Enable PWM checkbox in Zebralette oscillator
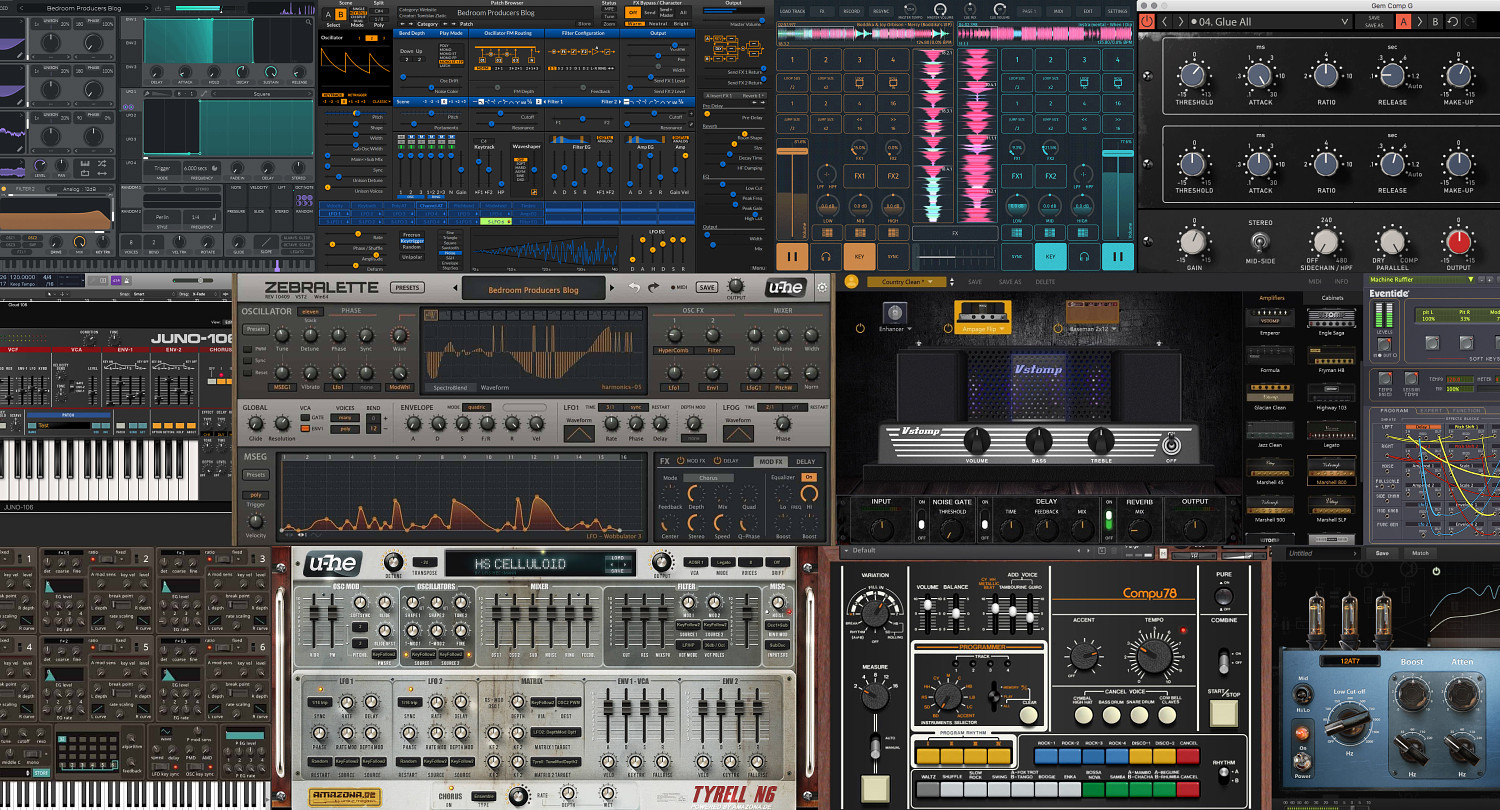1500x810 pixels. (248, 349)
